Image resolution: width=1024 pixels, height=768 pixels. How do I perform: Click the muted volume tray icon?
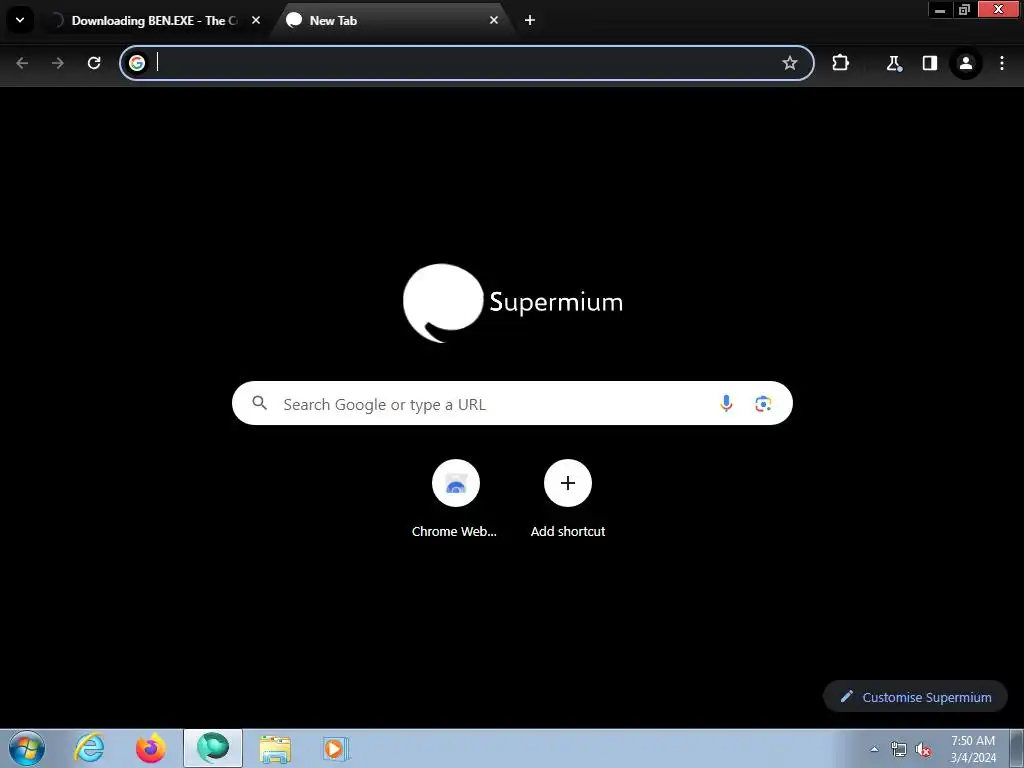click(923, 749)
